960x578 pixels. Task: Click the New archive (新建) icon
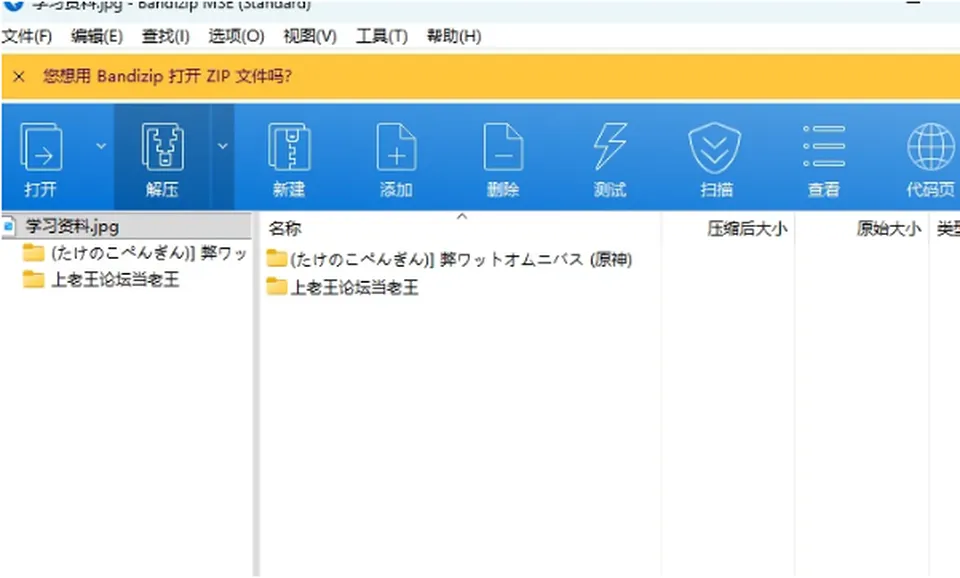point(289,147)
